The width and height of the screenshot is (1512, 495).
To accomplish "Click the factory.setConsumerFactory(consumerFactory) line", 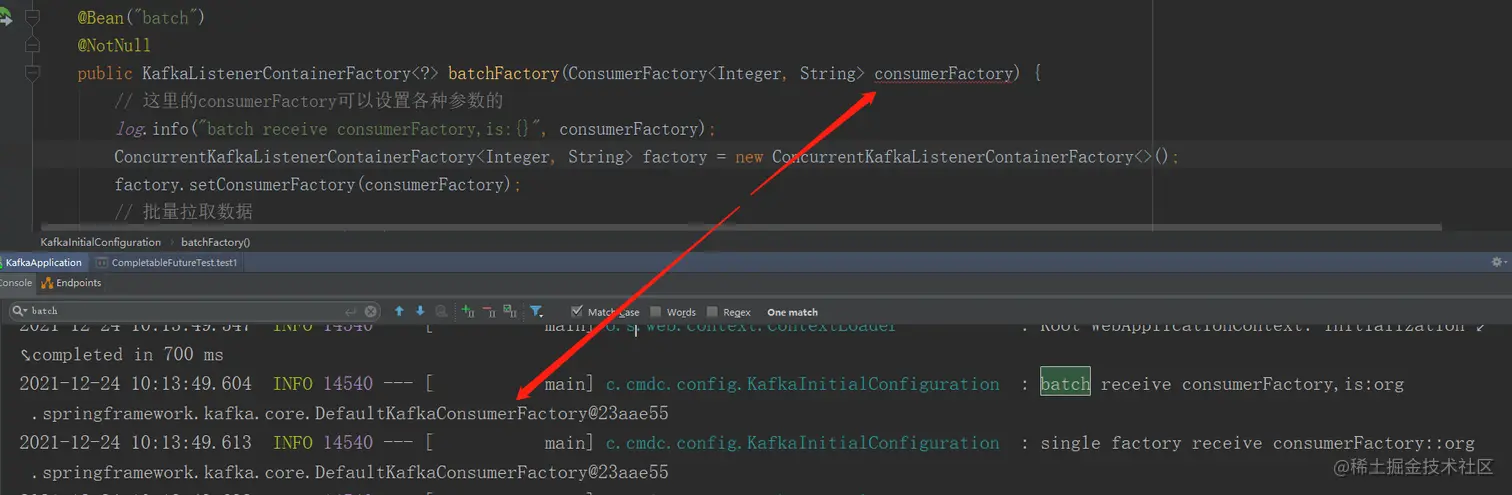I will coord(318,185).
